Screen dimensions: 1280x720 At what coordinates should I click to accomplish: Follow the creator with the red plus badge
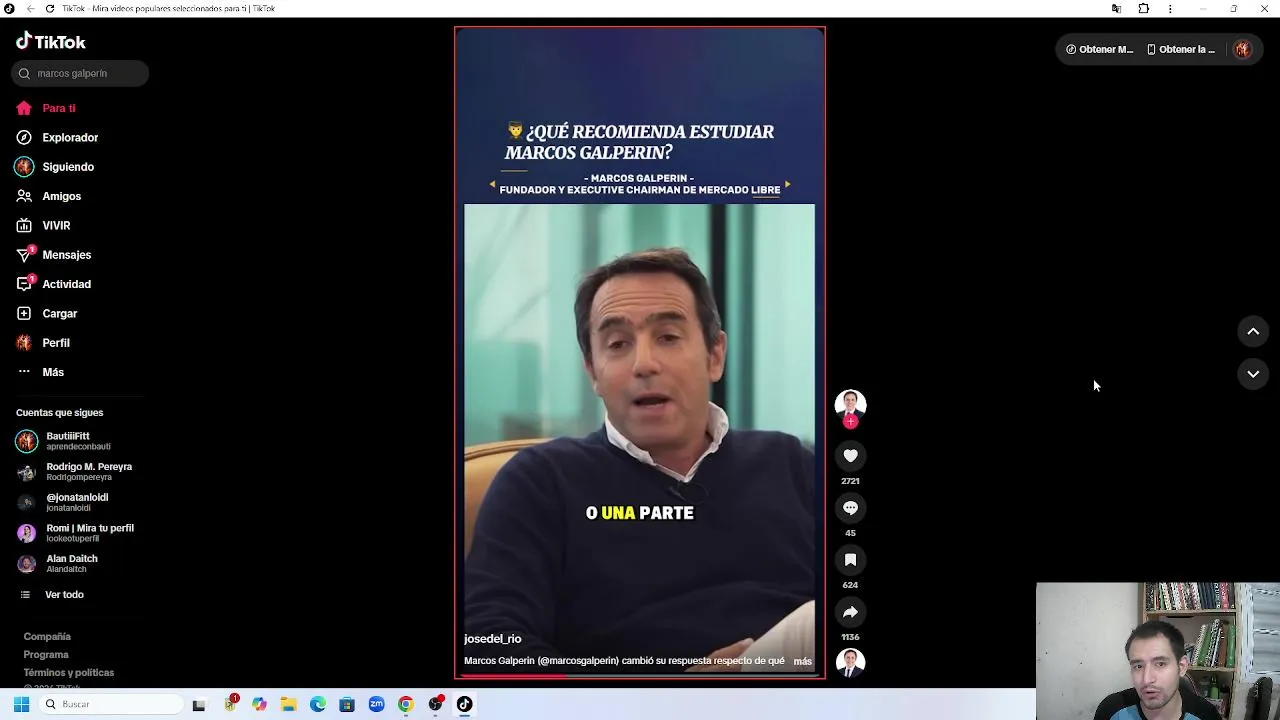[850, 422]
